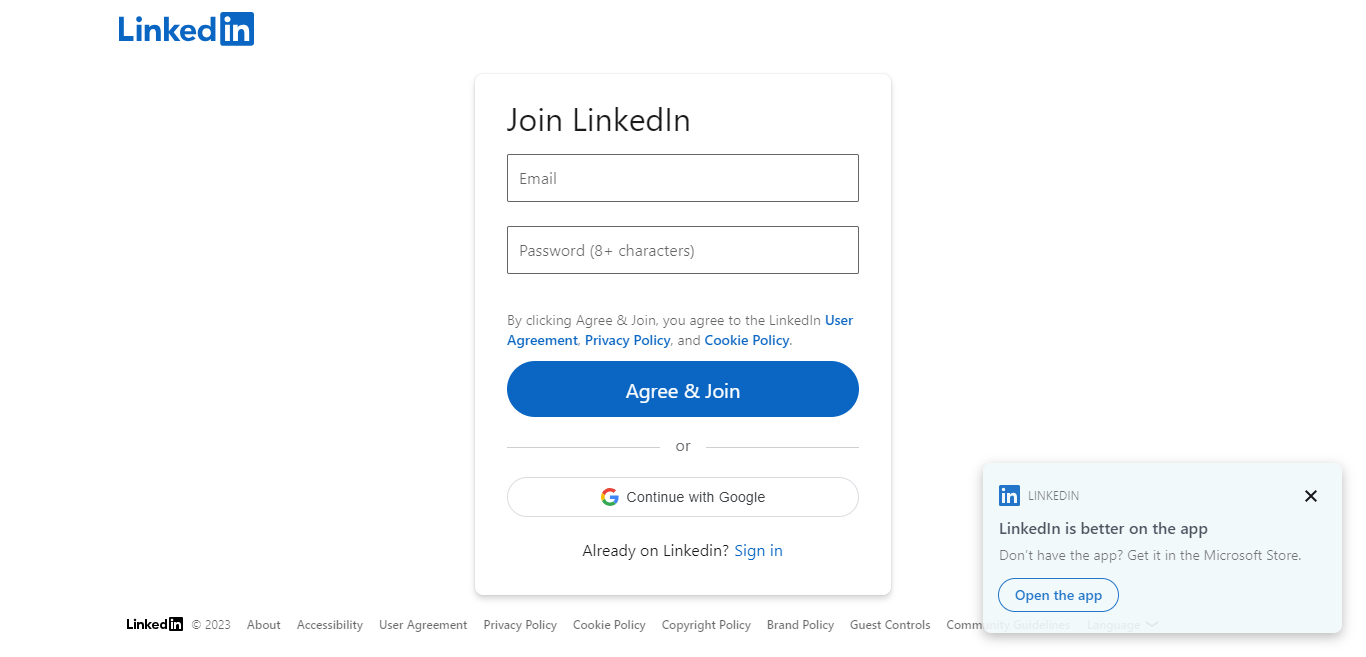Click the LinkedIn logo at top left
The height and width of the screenshot is (657, 1366).
(x=185, y=28)
